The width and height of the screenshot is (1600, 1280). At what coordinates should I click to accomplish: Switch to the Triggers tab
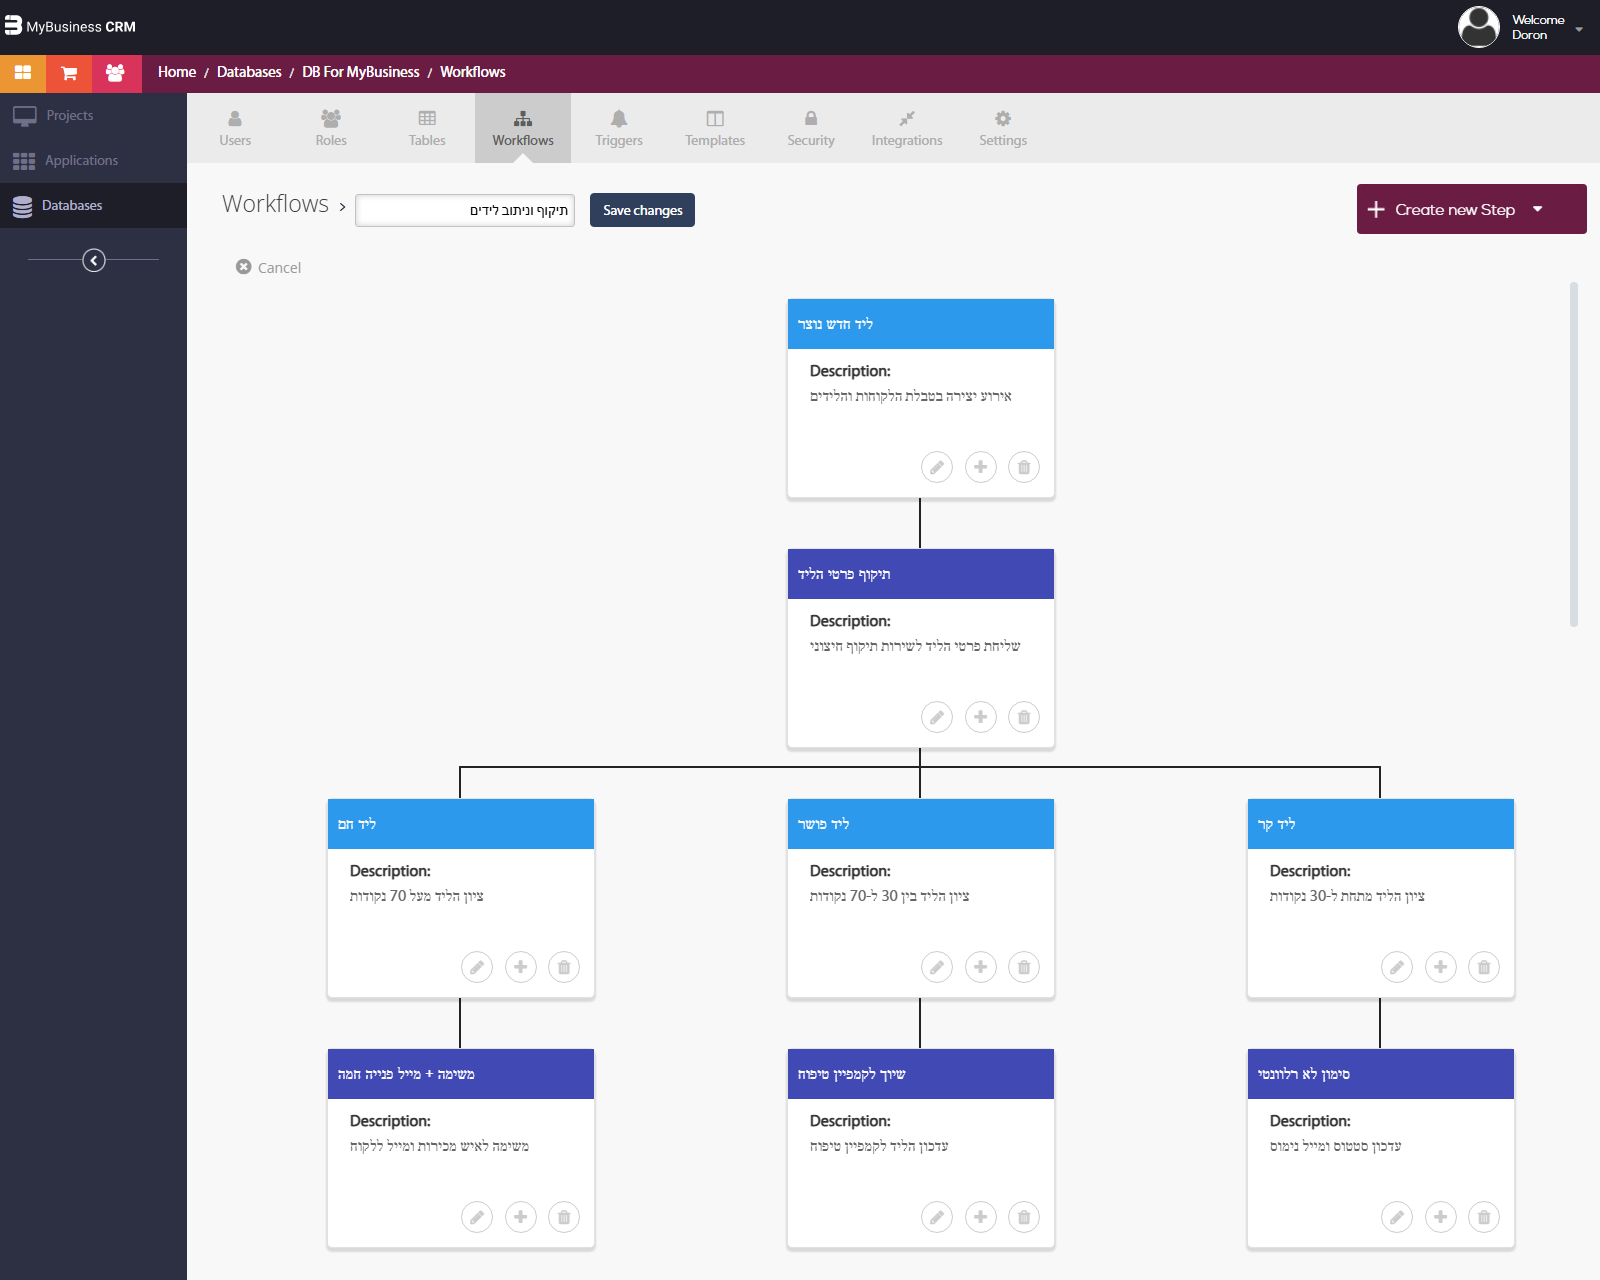pos(619,128)
